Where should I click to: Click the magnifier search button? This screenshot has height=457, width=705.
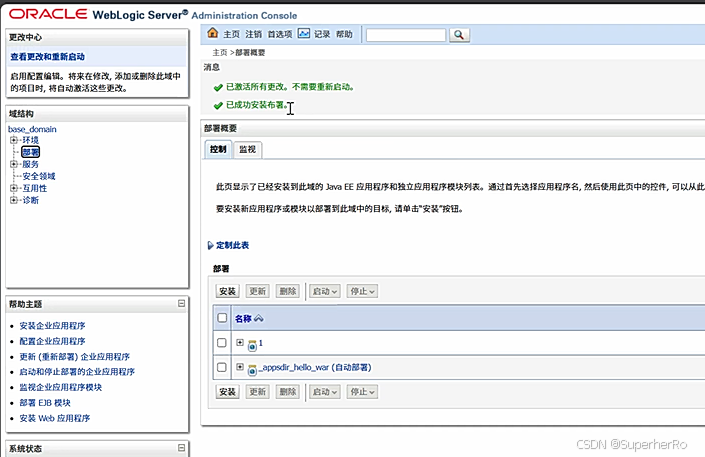click(x=459, y=35)
